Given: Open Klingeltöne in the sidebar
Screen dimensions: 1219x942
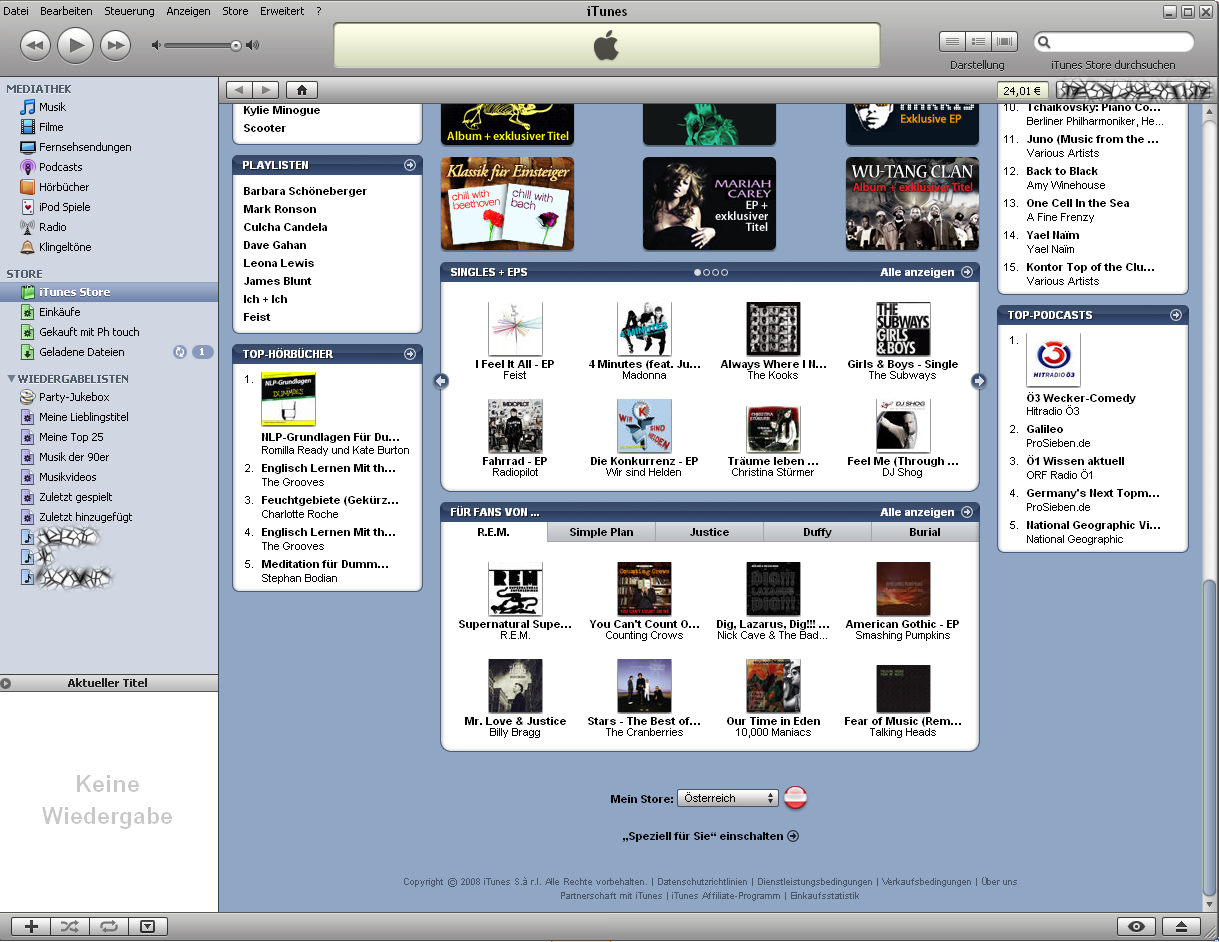Looking at the screenshot, I should click(65, 247).
